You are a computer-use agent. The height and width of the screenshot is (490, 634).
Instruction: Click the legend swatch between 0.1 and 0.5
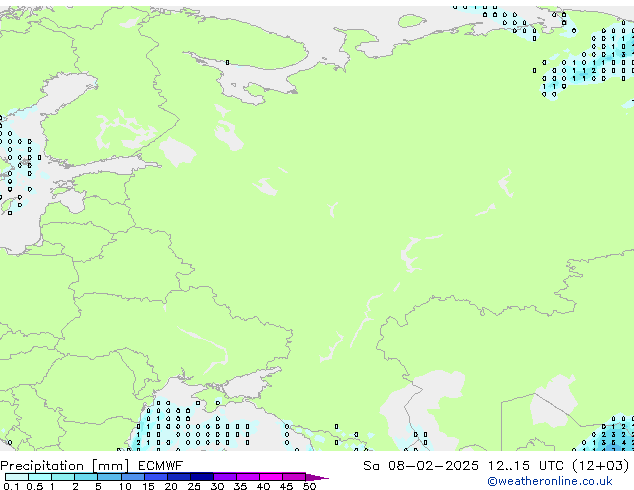pos(17,477)
